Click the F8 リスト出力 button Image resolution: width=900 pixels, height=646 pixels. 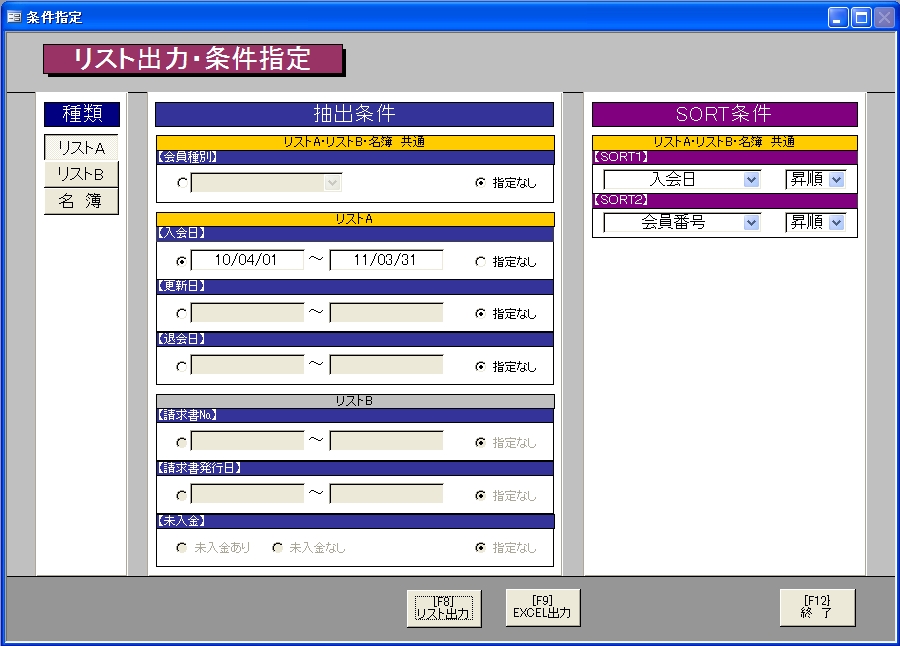444,608
